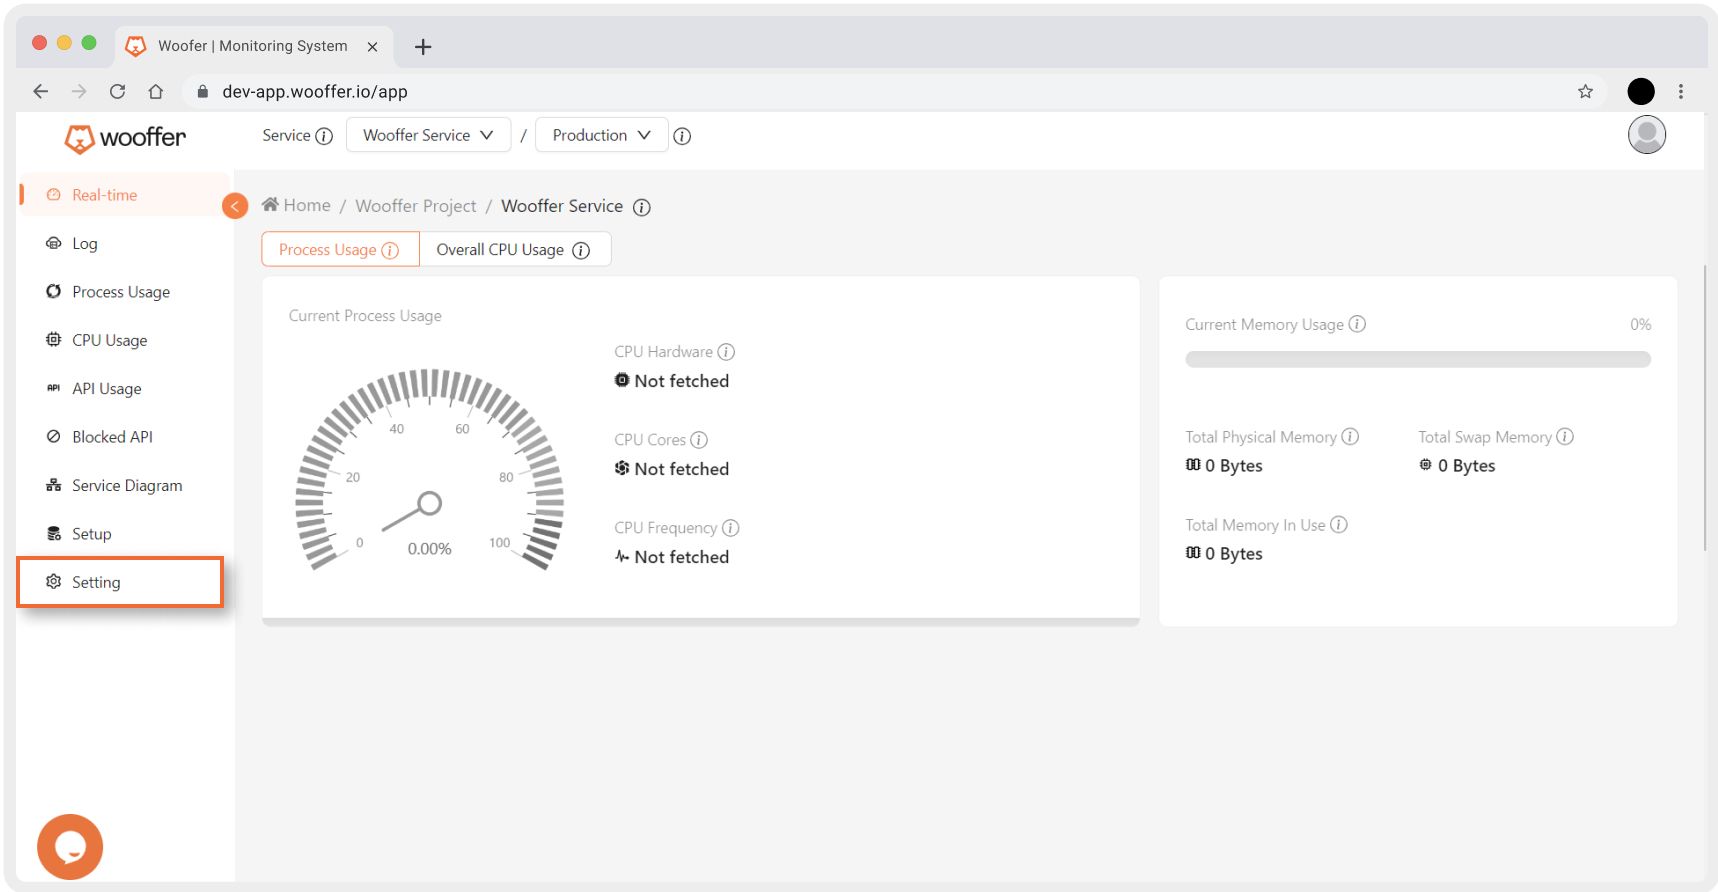
Task: Click the page vertical scrollbar
Action: (1705, 407)
